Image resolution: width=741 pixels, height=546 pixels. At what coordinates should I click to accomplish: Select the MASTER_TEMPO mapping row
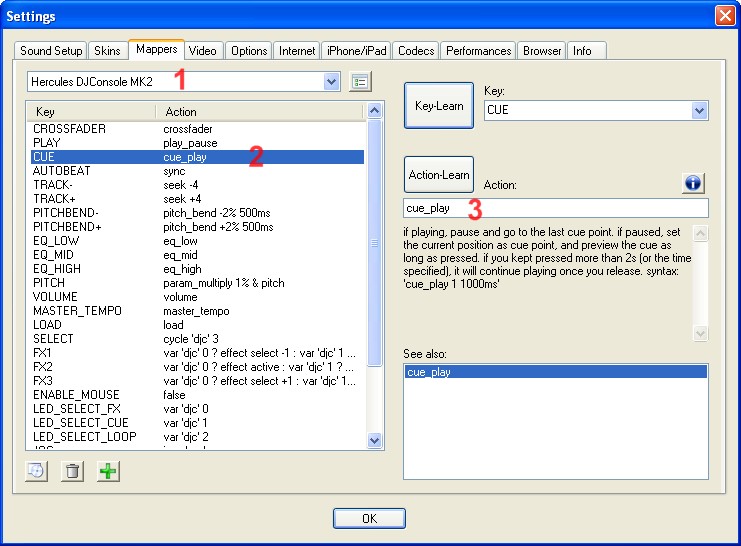coord(195,311)
